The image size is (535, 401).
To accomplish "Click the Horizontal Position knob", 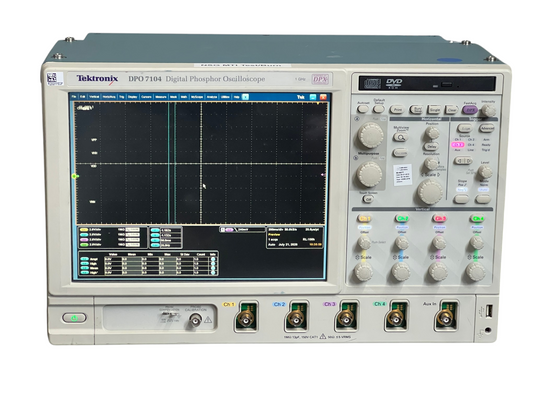I will pyautogui.click(x=432, y=133).
